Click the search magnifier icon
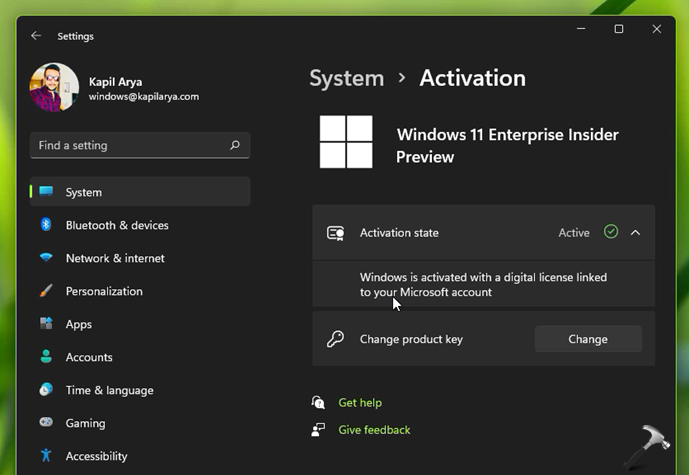Viewport: 689px width, 475px height. (235, 145)
